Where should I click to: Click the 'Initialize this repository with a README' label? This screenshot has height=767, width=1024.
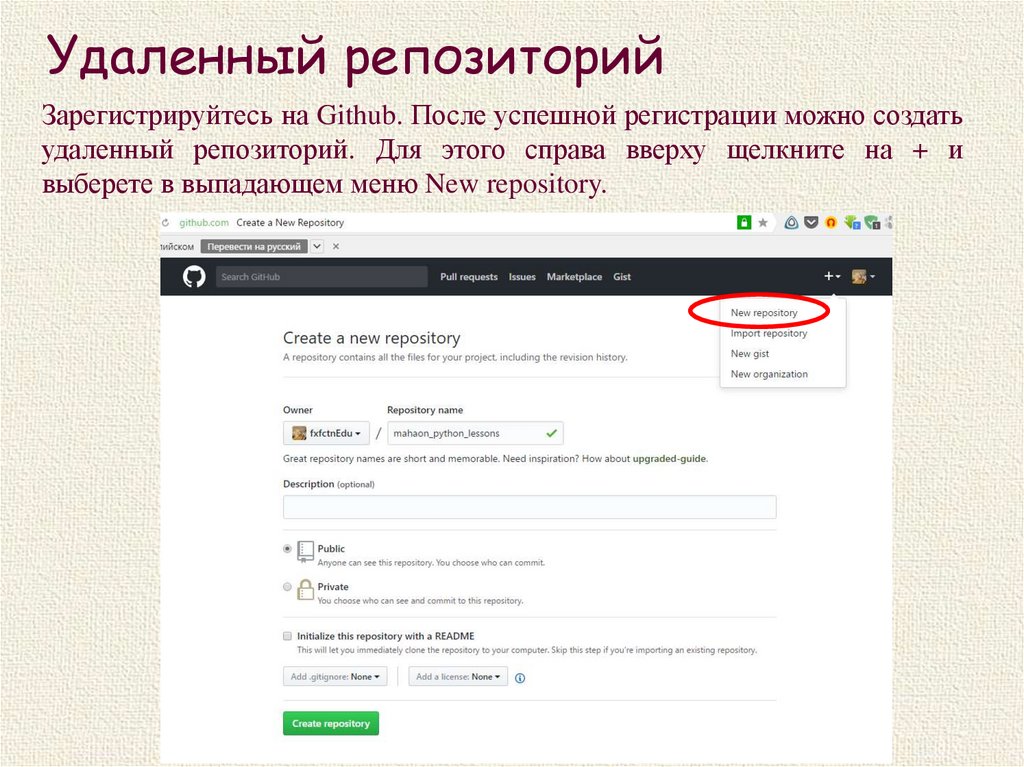(385, 636)
